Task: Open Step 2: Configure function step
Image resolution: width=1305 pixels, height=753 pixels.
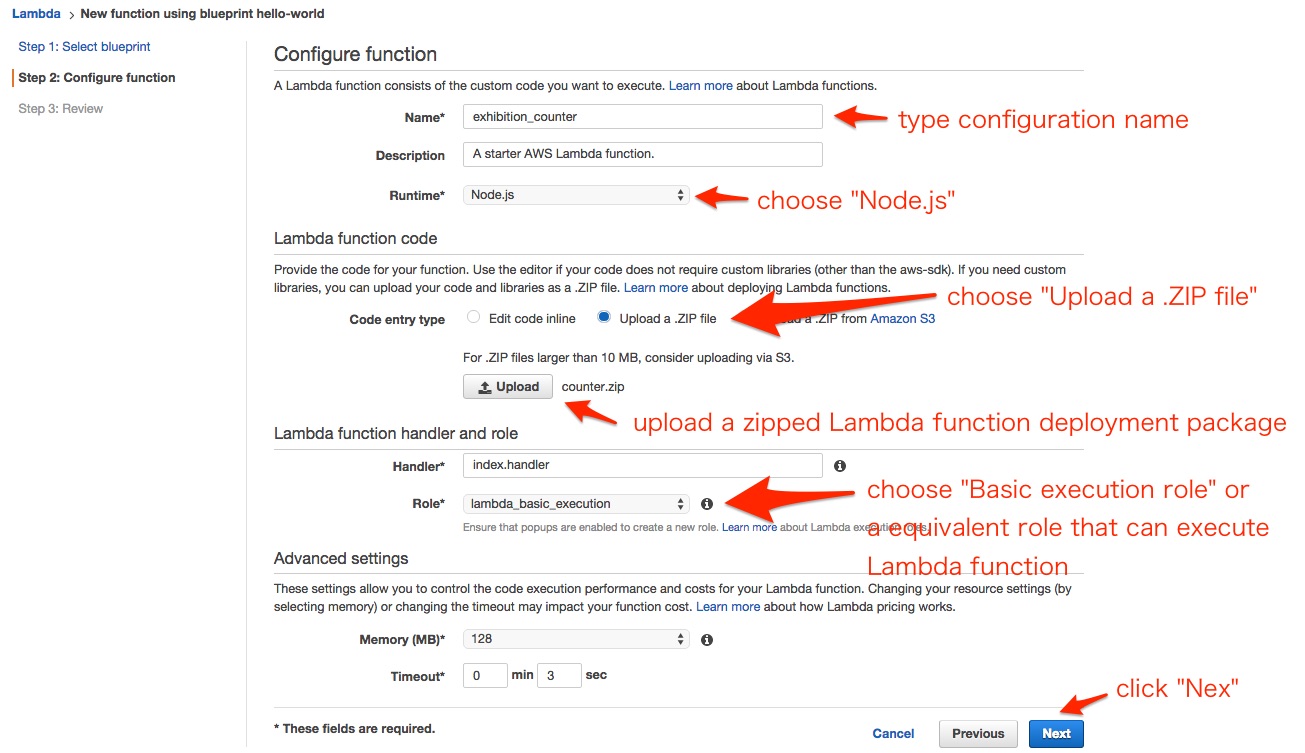Action: [x=97, y=78]
